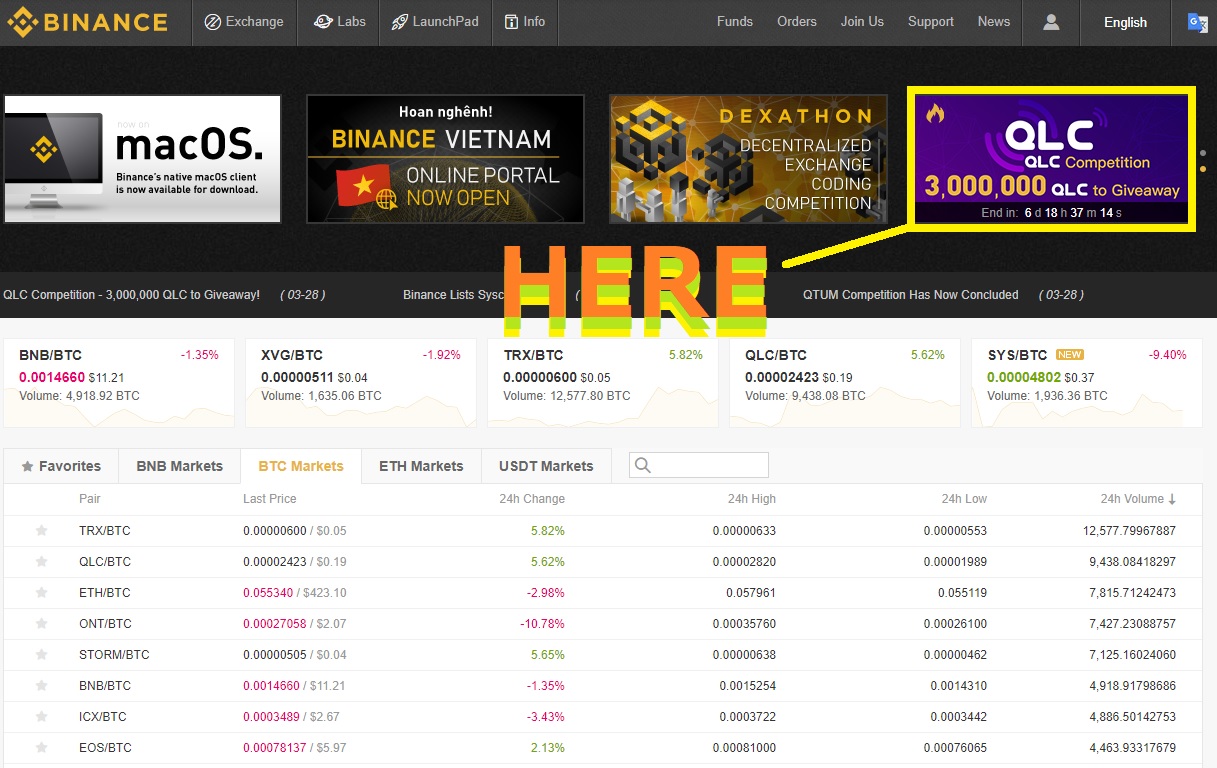1217x768 pixels.
Task: Click the 24h high value 0.00081000
Action: coord(744,748)
